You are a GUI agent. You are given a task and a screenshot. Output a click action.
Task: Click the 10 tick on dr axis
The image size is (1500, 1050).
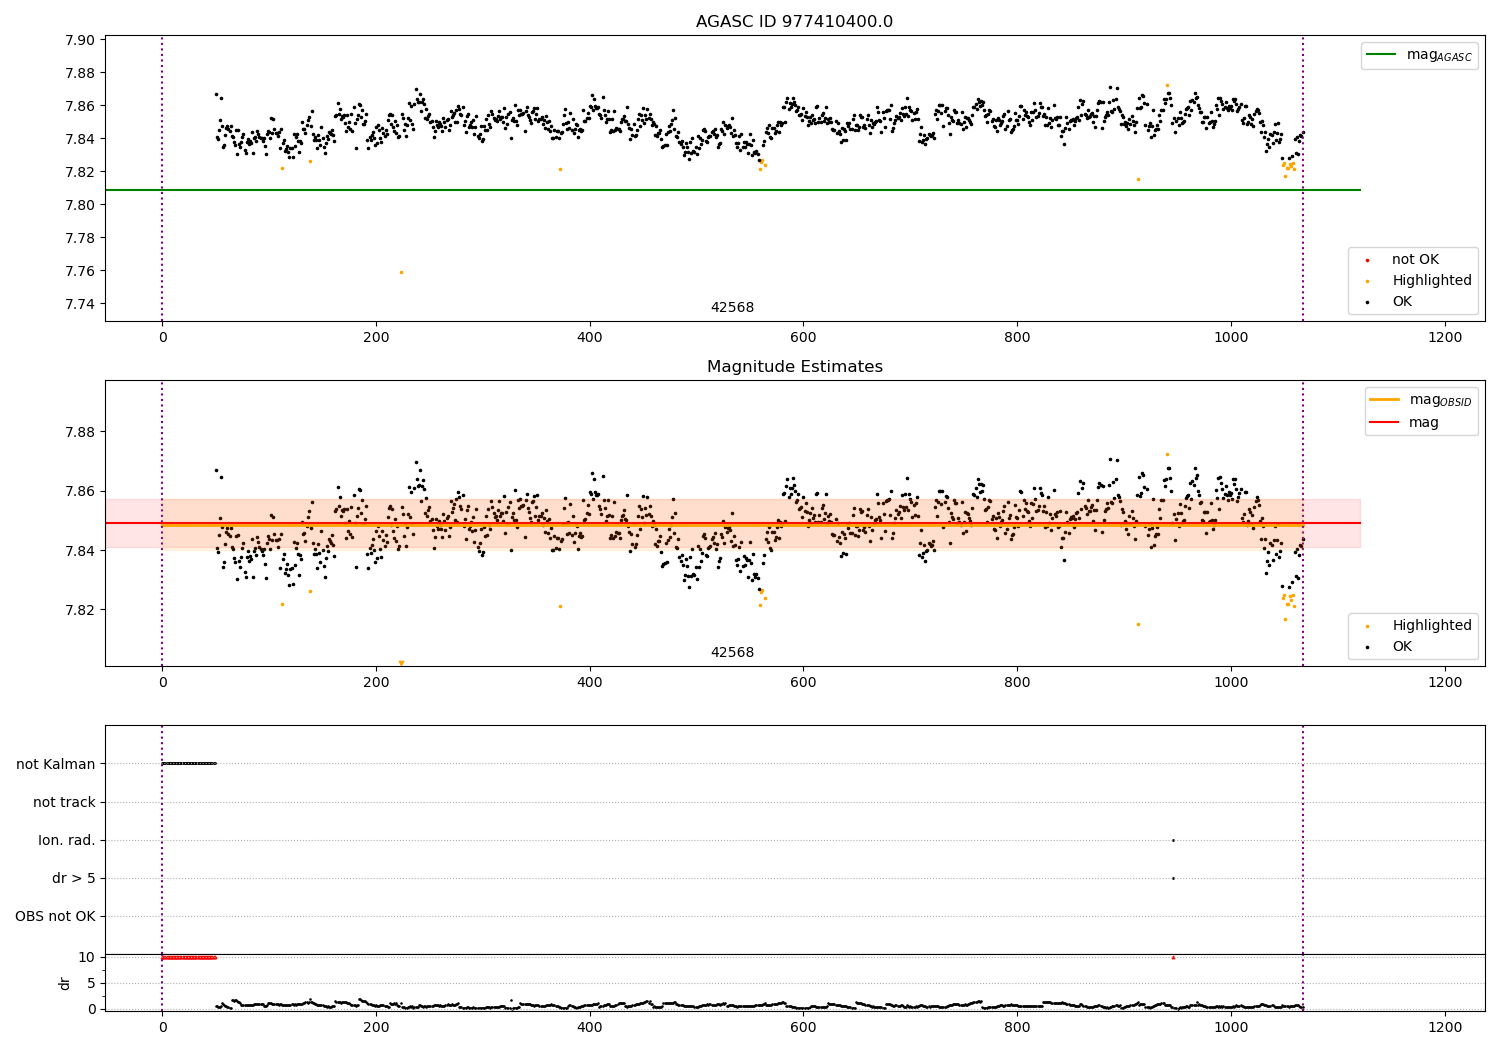coord(86,957)
